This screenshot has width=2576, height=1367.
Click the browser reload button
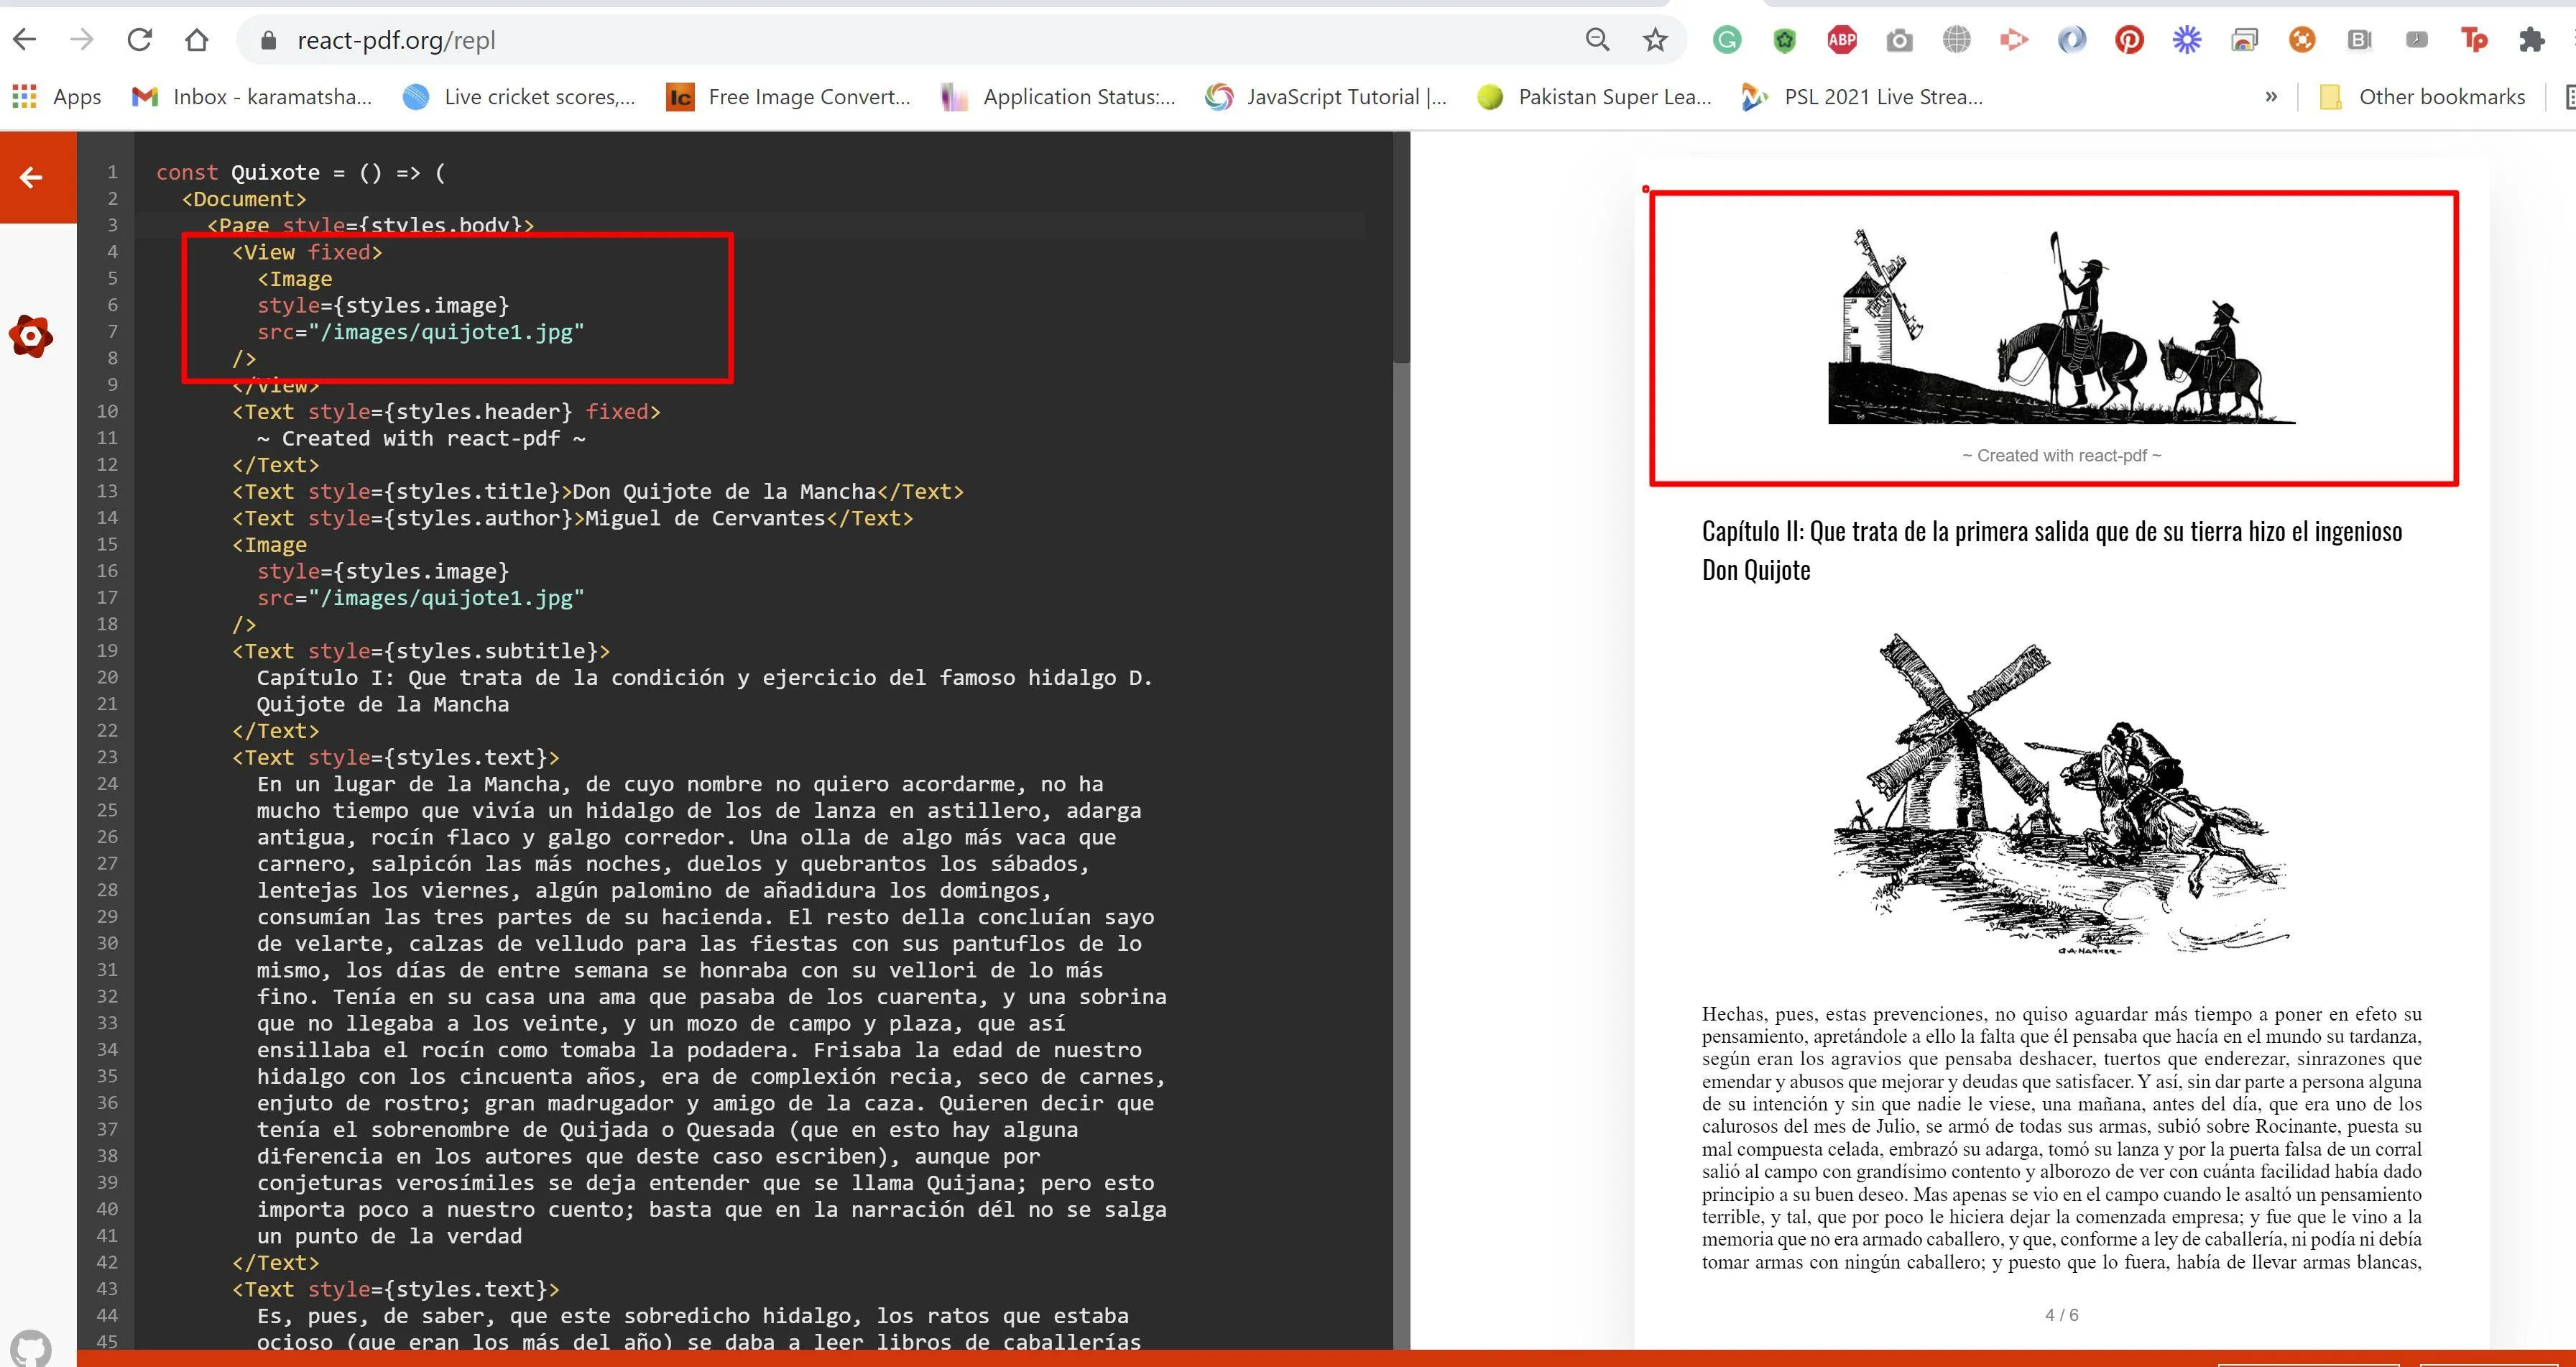140,40
